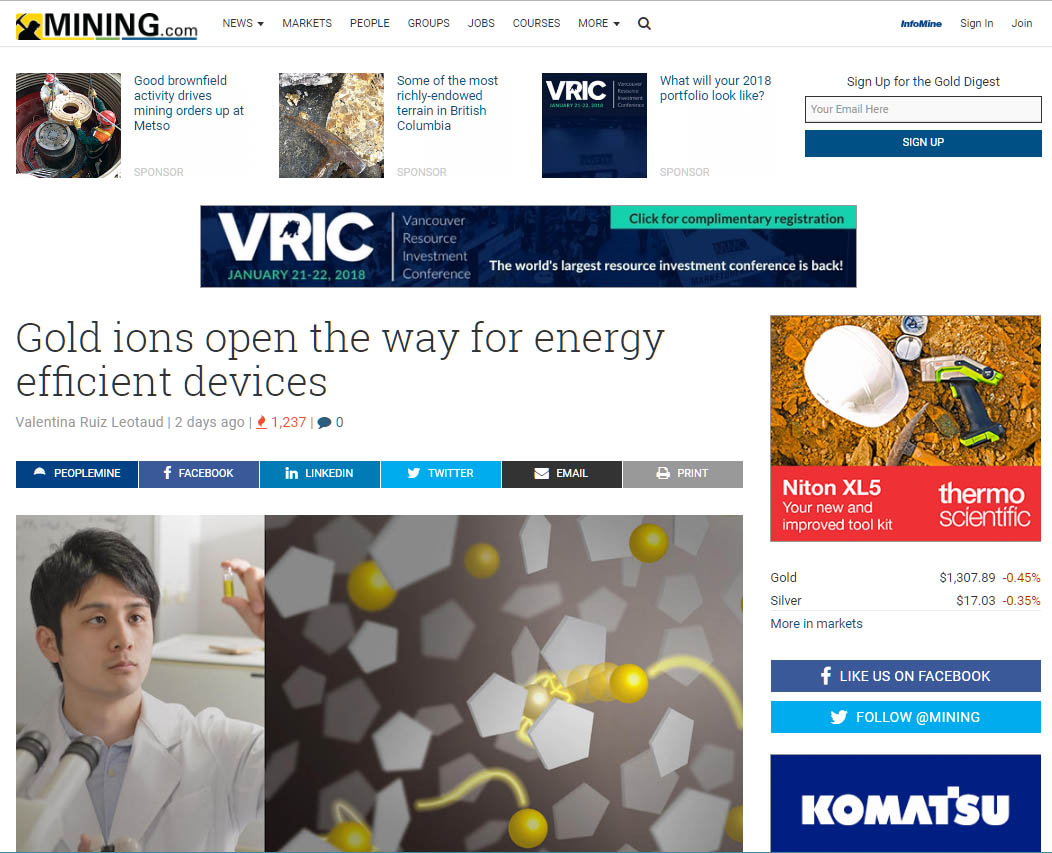This screenshot has width=1052, height=853.
Task: Tweet the article using Twitter button
Action: [441, 474]
